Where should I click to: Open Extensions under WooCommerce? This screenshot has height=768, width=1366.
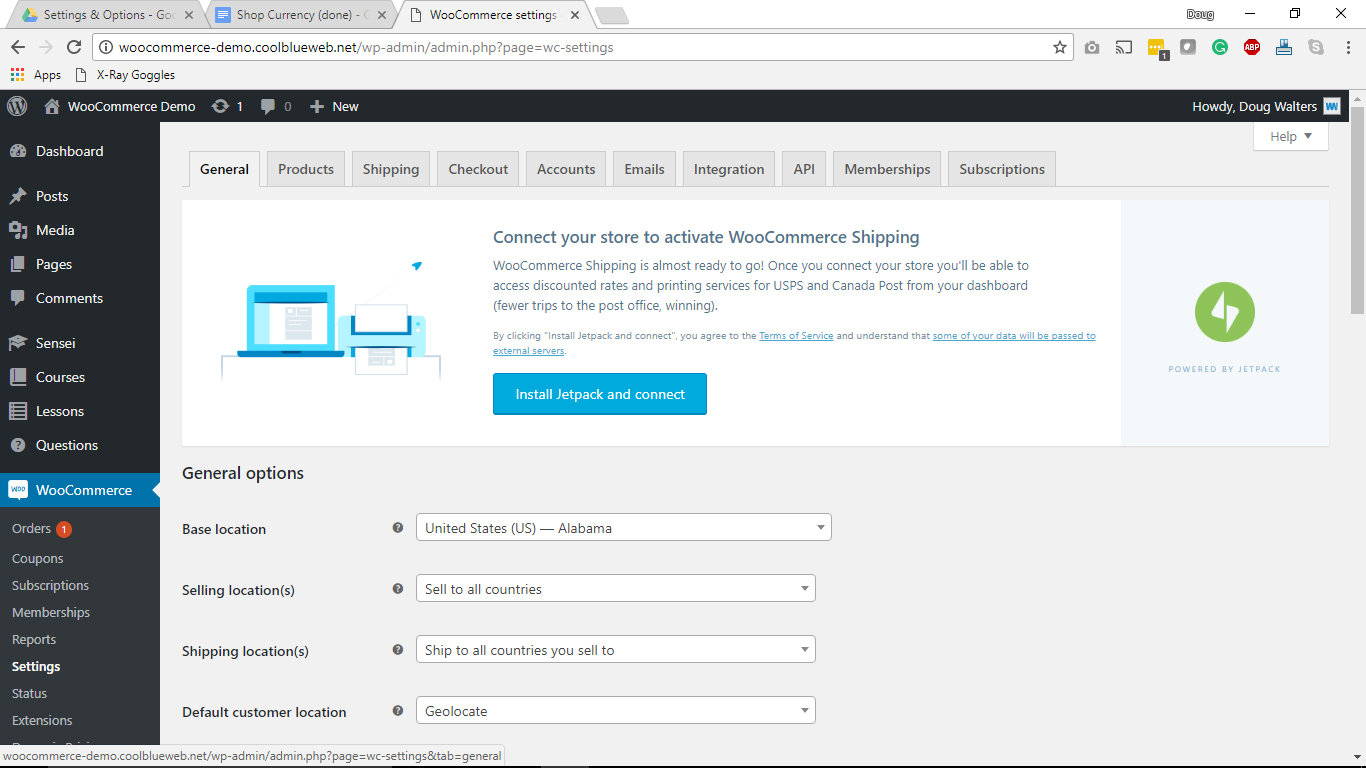[42, 720]
